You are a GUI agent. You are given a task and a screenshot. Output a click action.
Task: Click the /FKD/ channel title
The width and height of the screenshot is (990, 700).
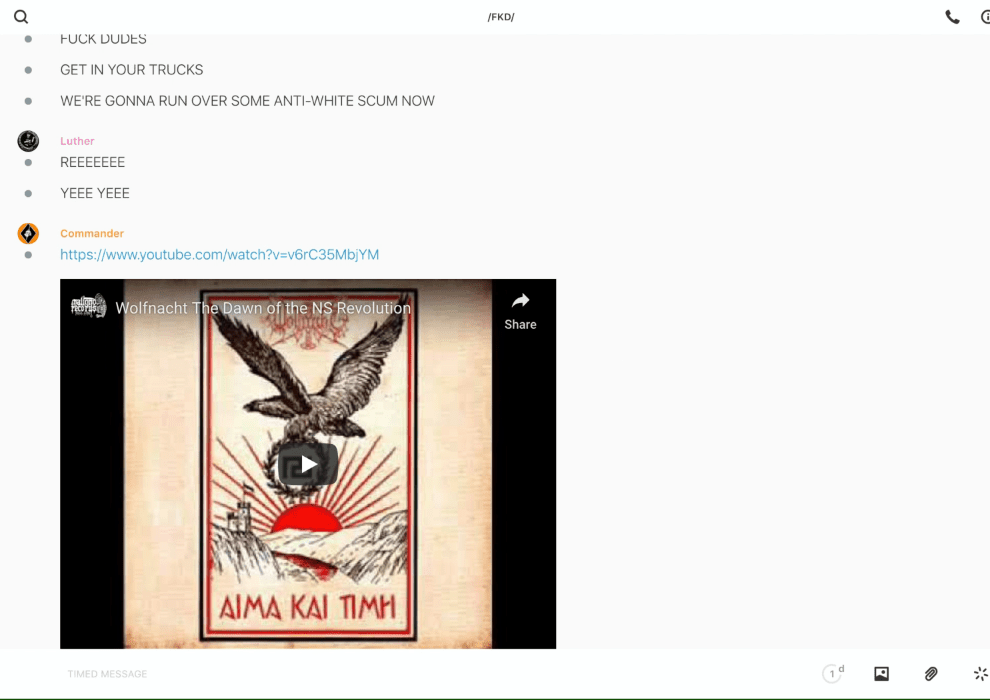pyautogui.click(x=500, y=17)
